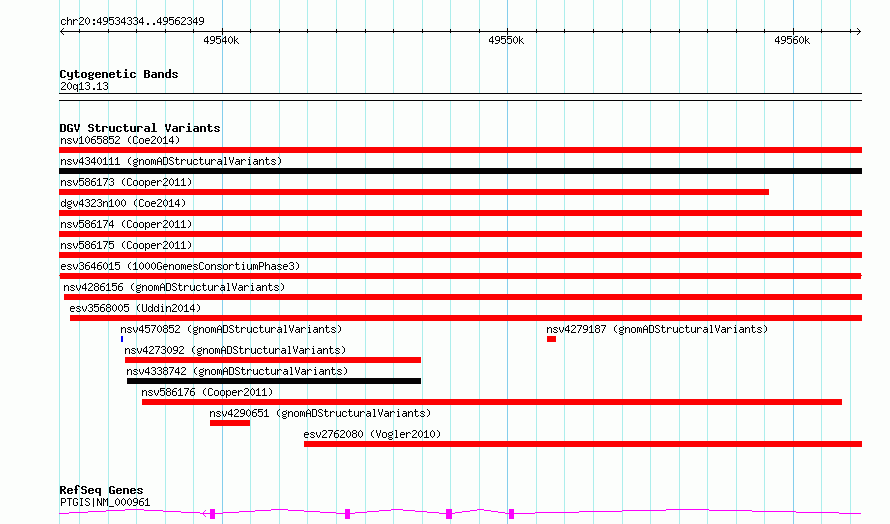Open esv3646015 1000GenomesConsortiumPhase3 label
Viewport: 890px width, 524px height.
(180, 266)
